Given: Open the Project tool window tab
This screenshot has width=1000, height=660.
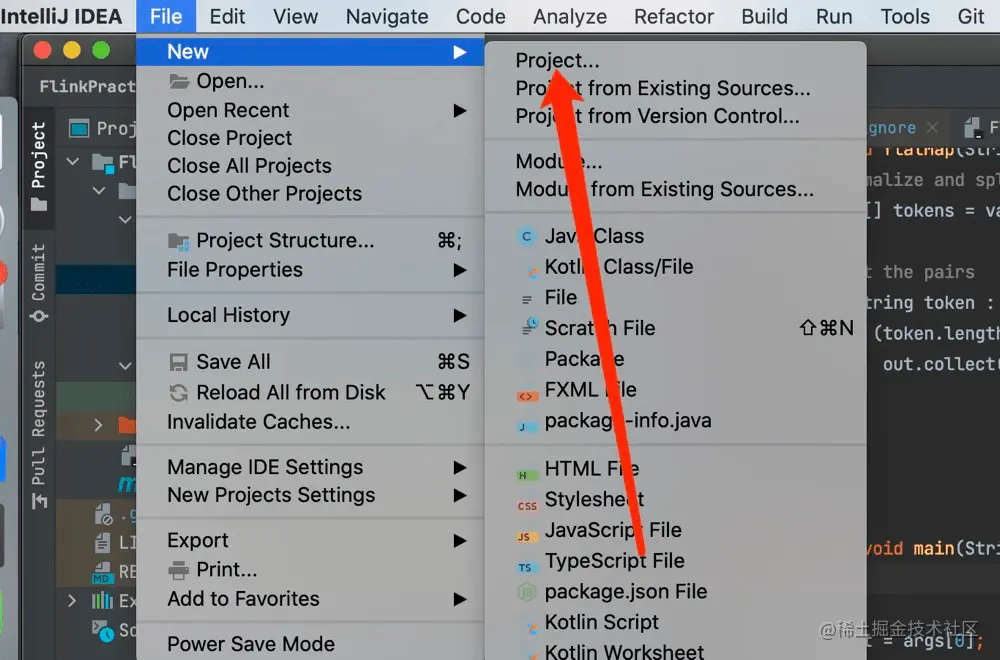Looking at the screenshot, I should (39, 168).
